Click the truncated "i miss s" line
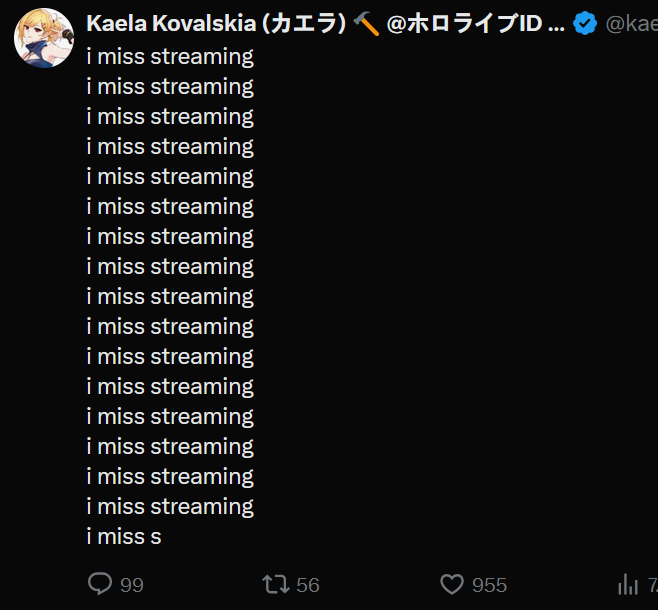658x610 pixels. [124, 537]
